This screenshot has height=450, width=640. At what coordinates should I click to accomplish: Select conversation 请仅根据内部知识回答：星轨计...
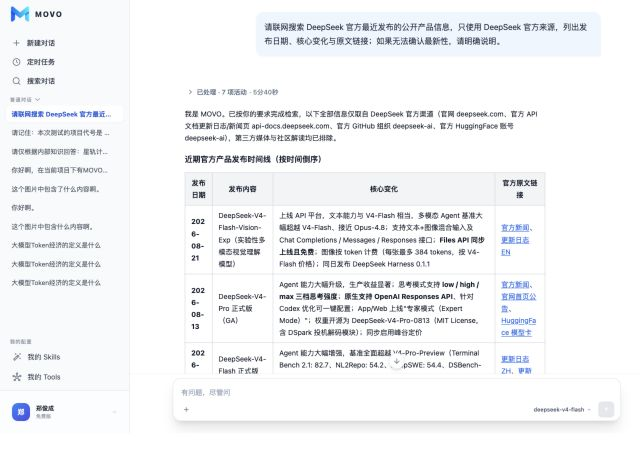coord(64,151)
